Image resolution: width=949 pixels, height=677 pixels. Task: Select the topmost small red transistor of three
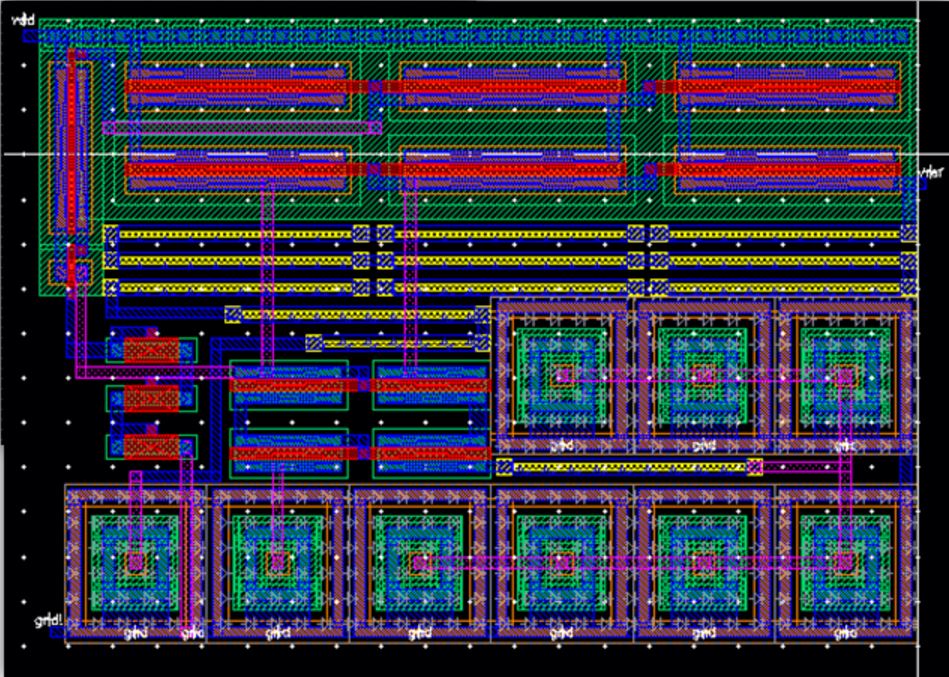tap(151, 350)
